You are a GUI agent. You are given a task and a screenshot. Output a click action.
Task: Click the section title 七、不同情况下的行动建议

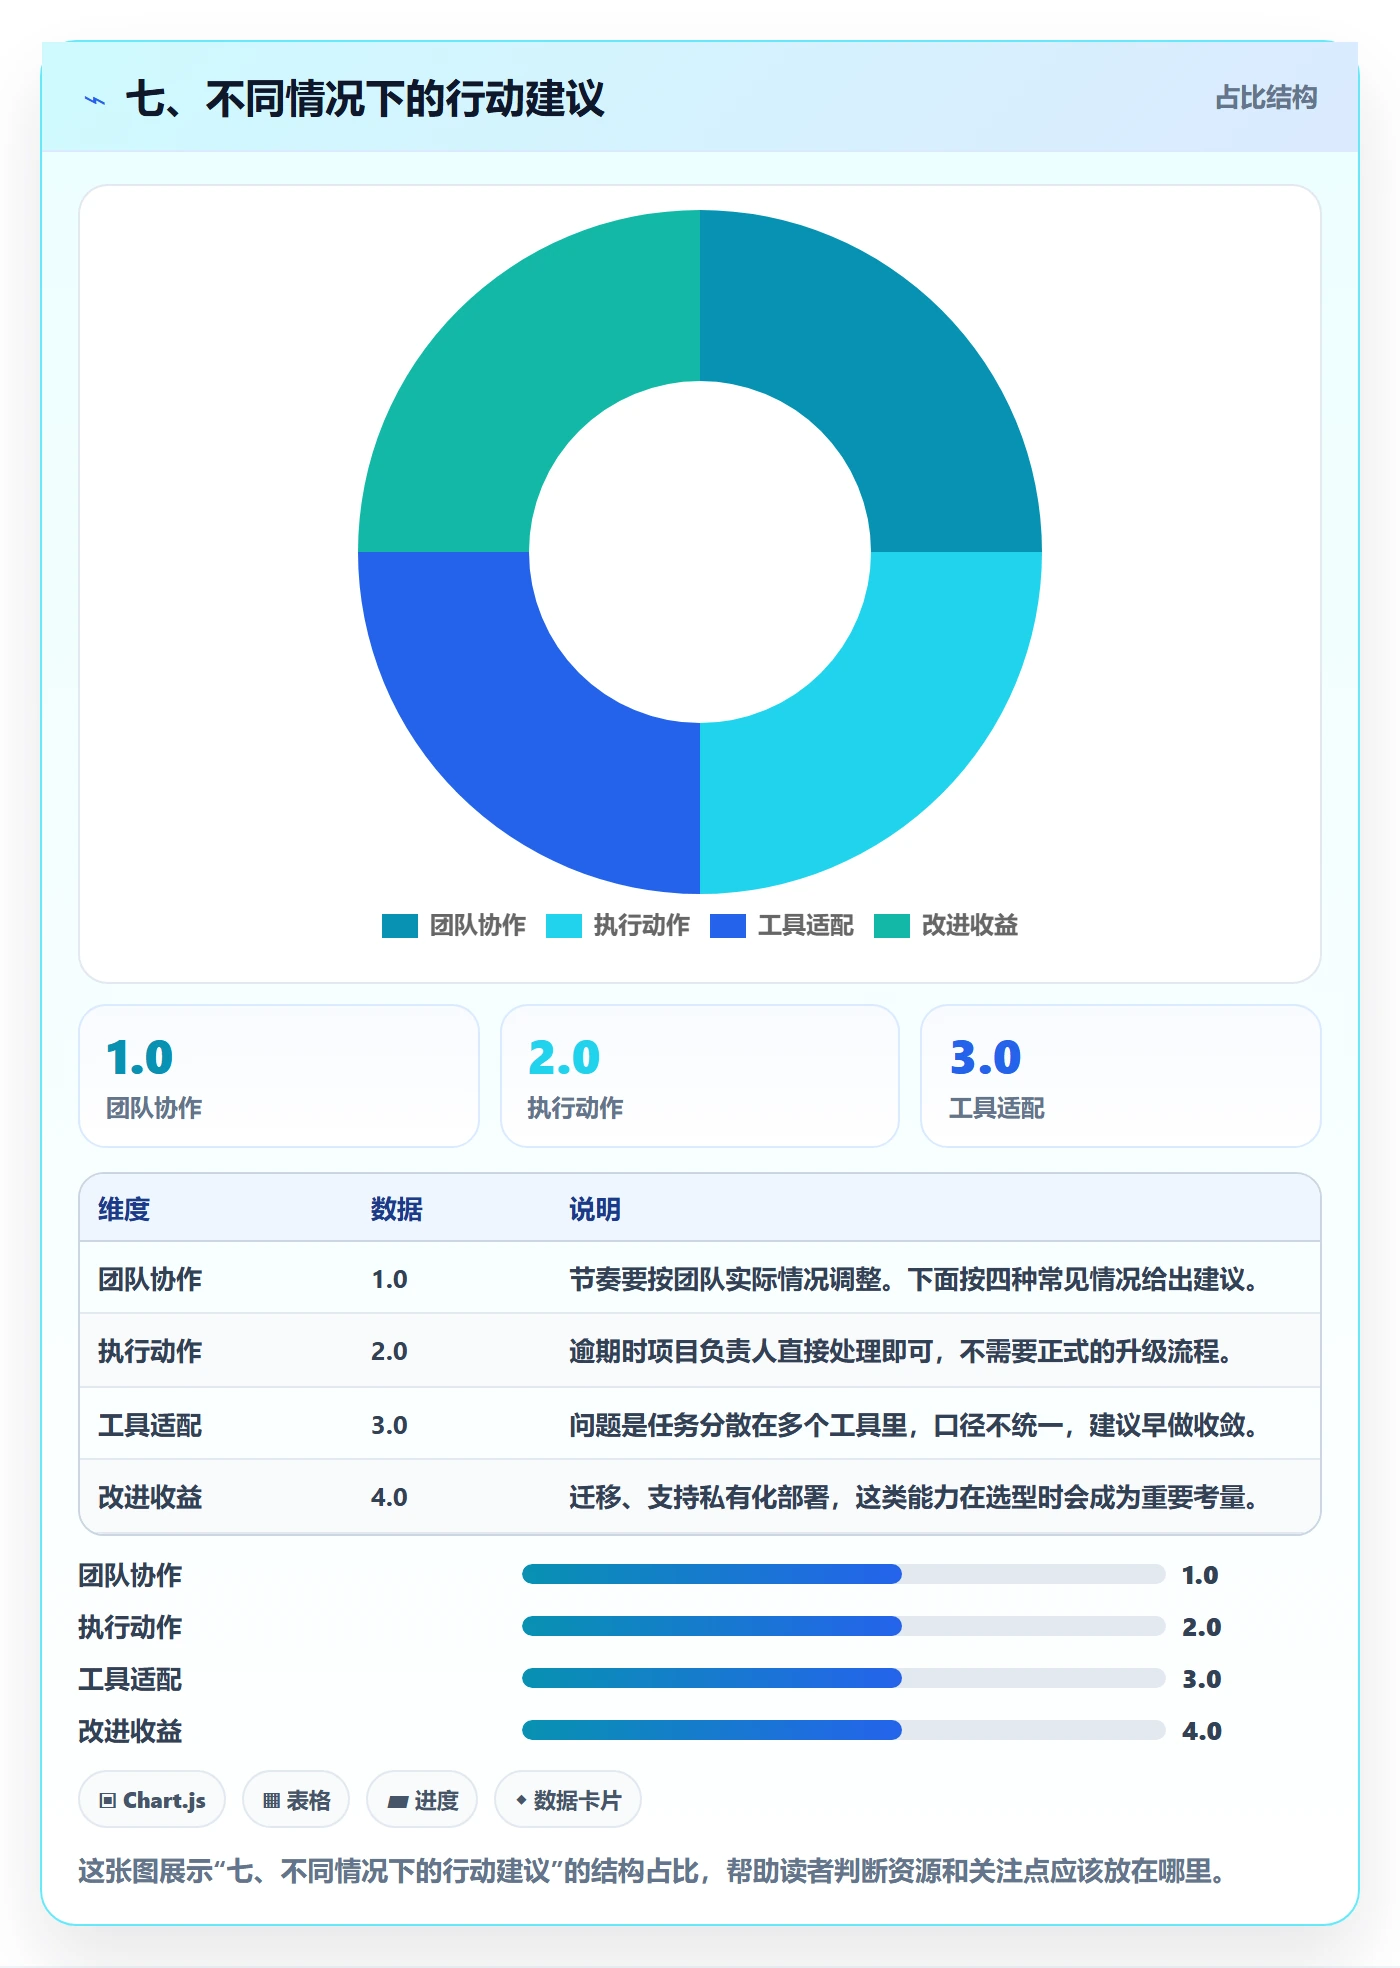coord(365,99)
